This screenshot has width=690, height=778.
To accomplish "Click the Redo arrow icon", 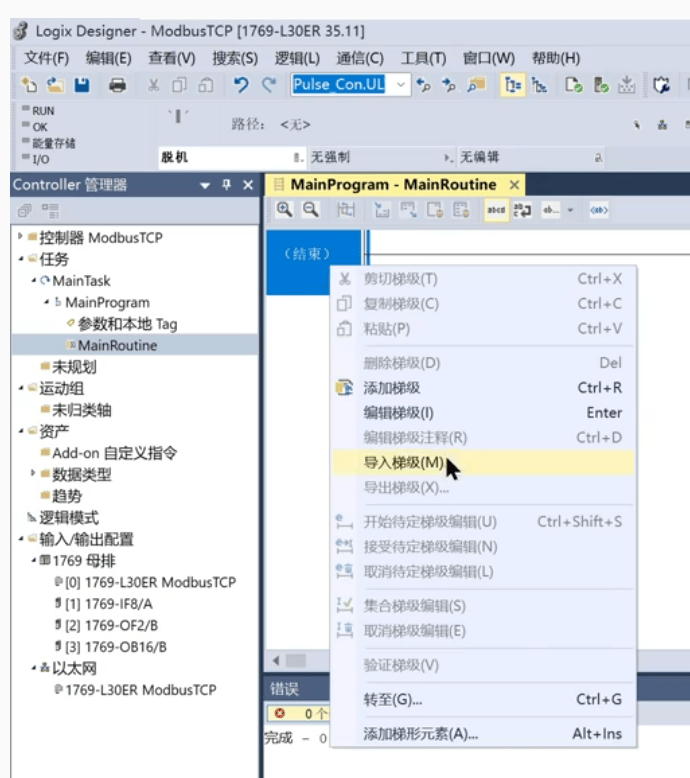I will [x=269, y=85].
